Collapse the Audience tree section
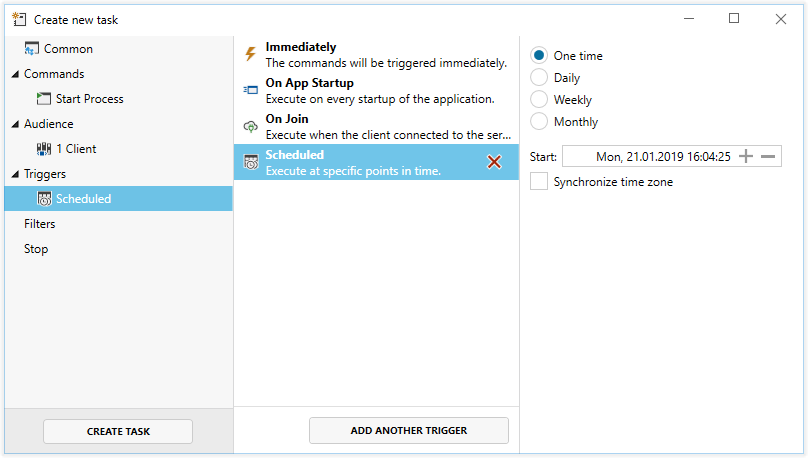 15,124
